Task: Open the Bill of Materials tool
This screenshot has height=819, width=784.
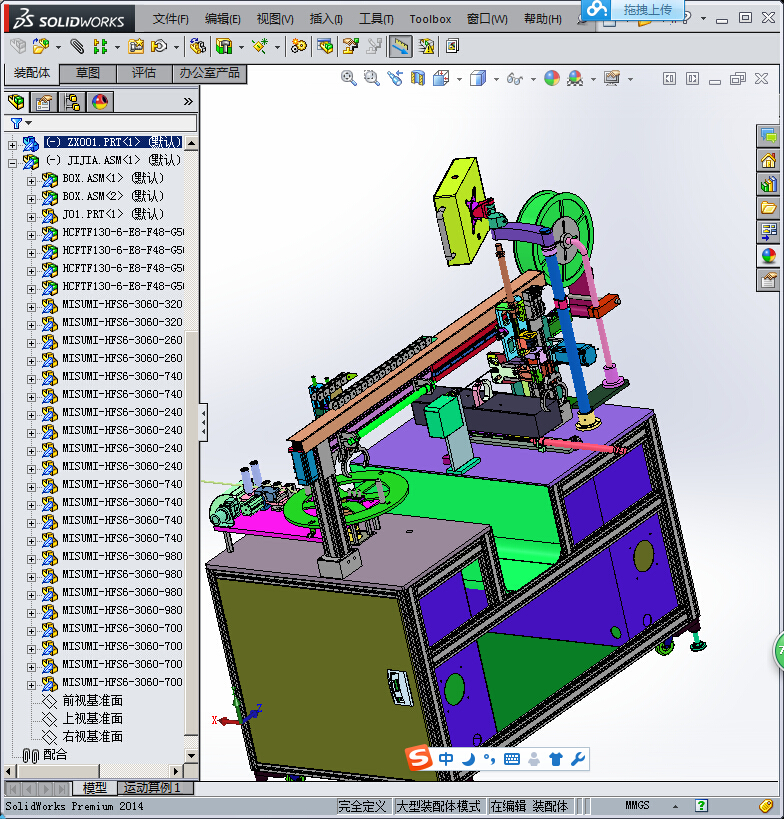Action: click(325, 46)
